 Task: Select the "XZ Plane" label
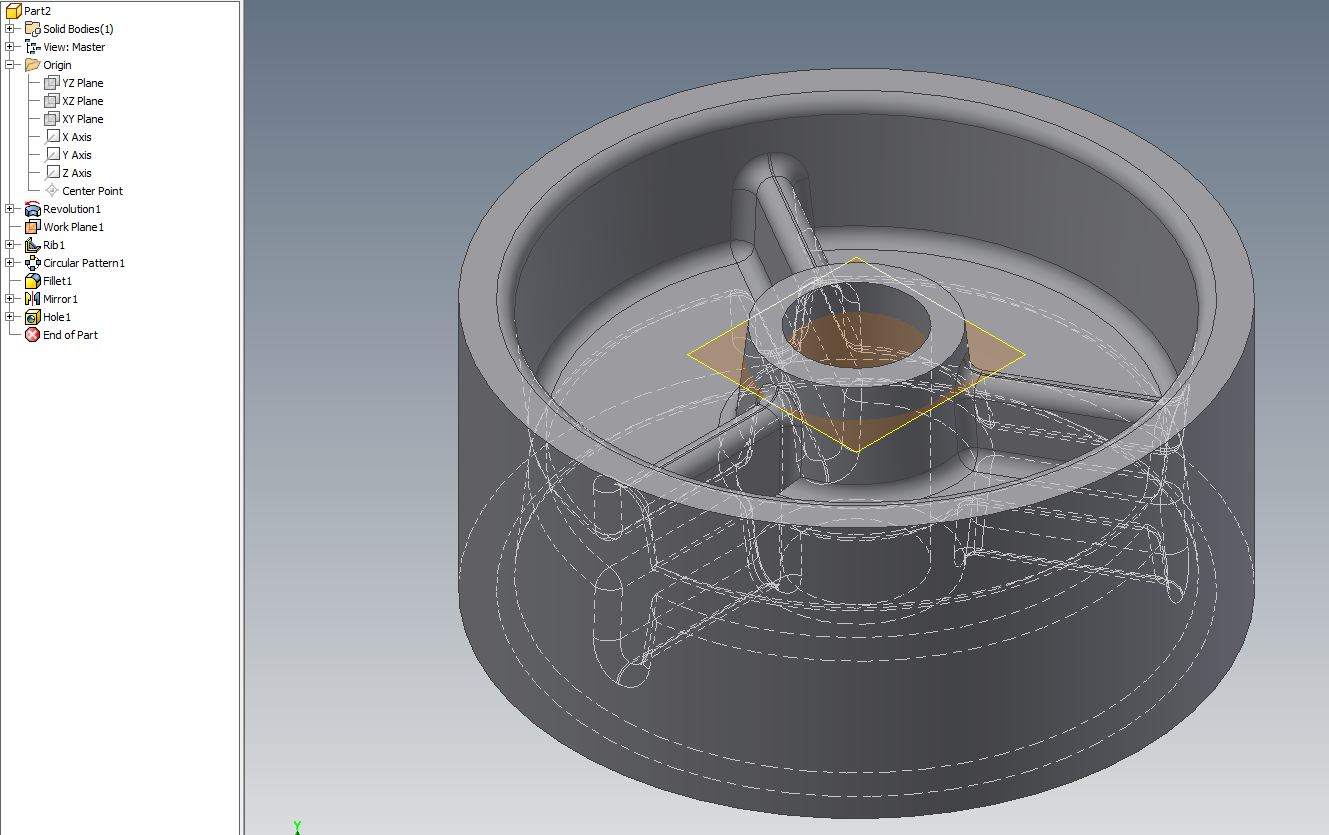click(x=82, y=101)
